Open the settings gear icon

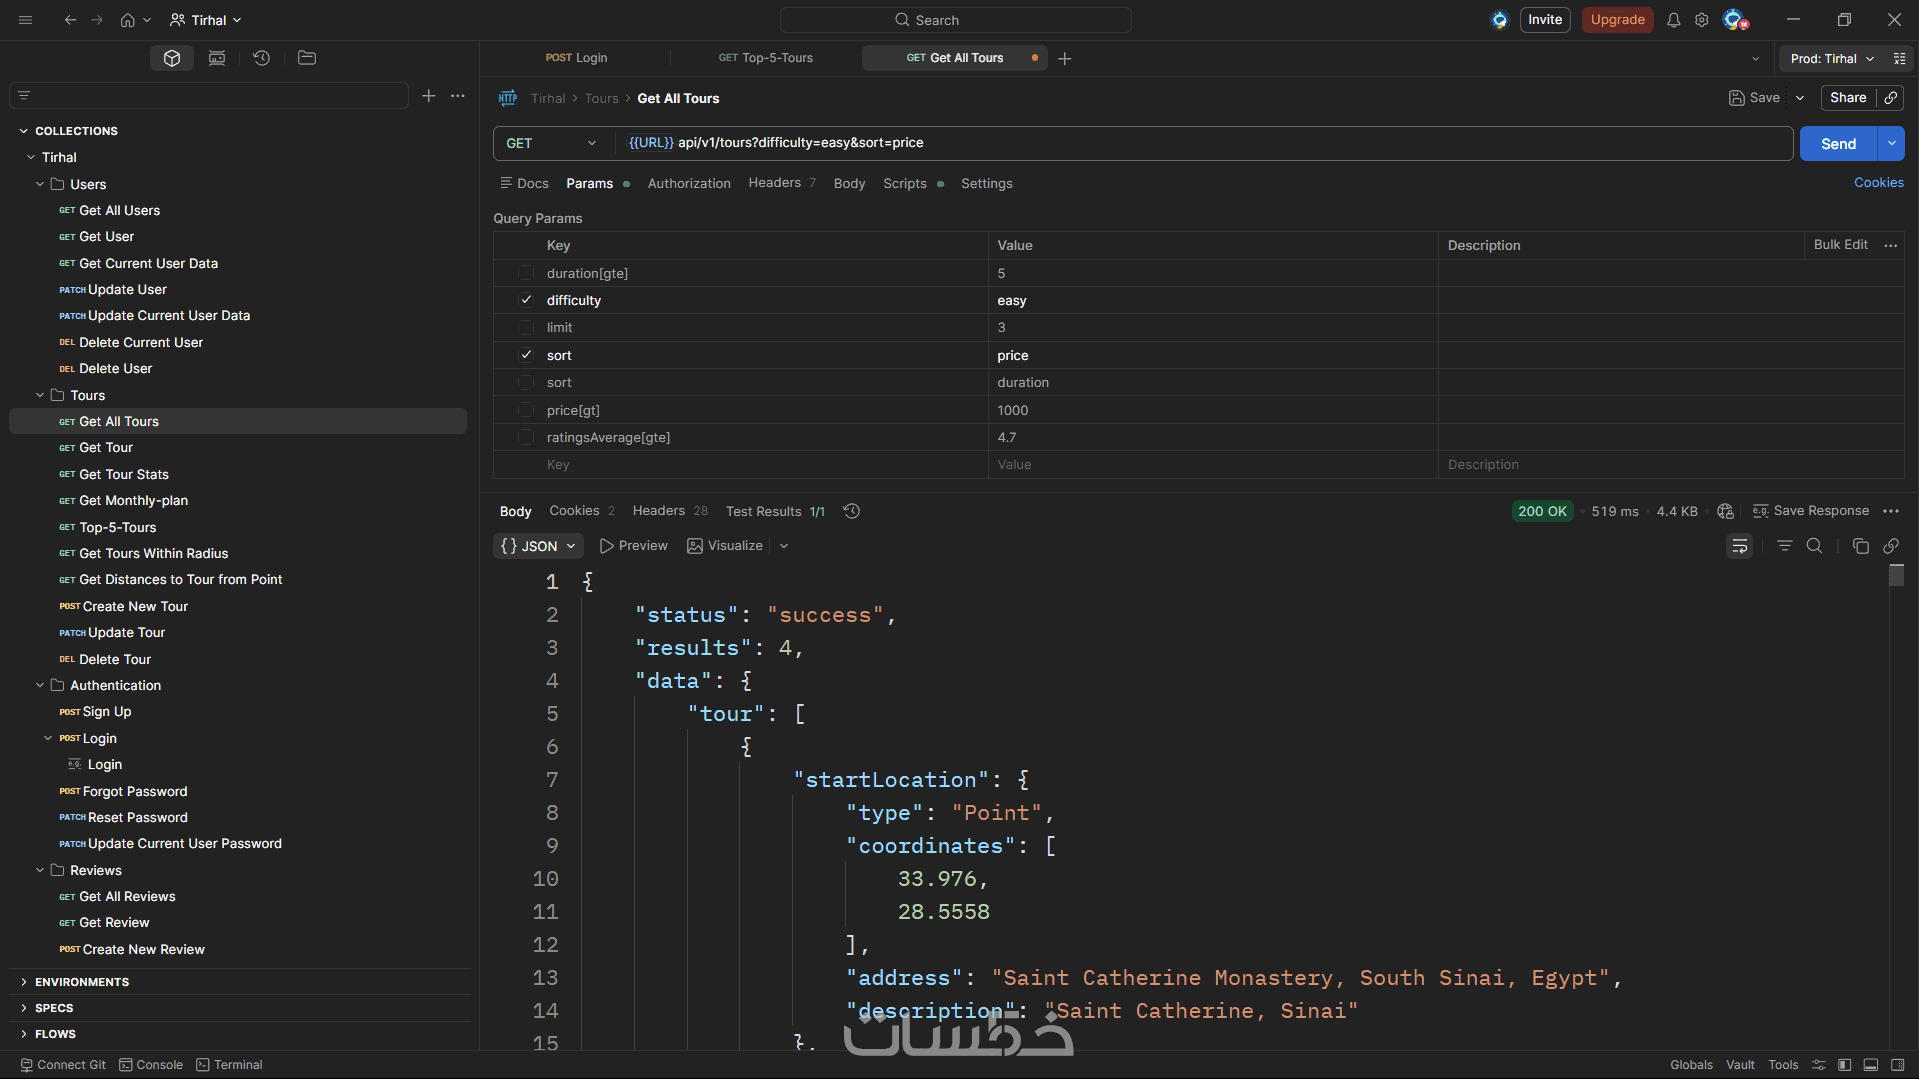(1701, 20)
